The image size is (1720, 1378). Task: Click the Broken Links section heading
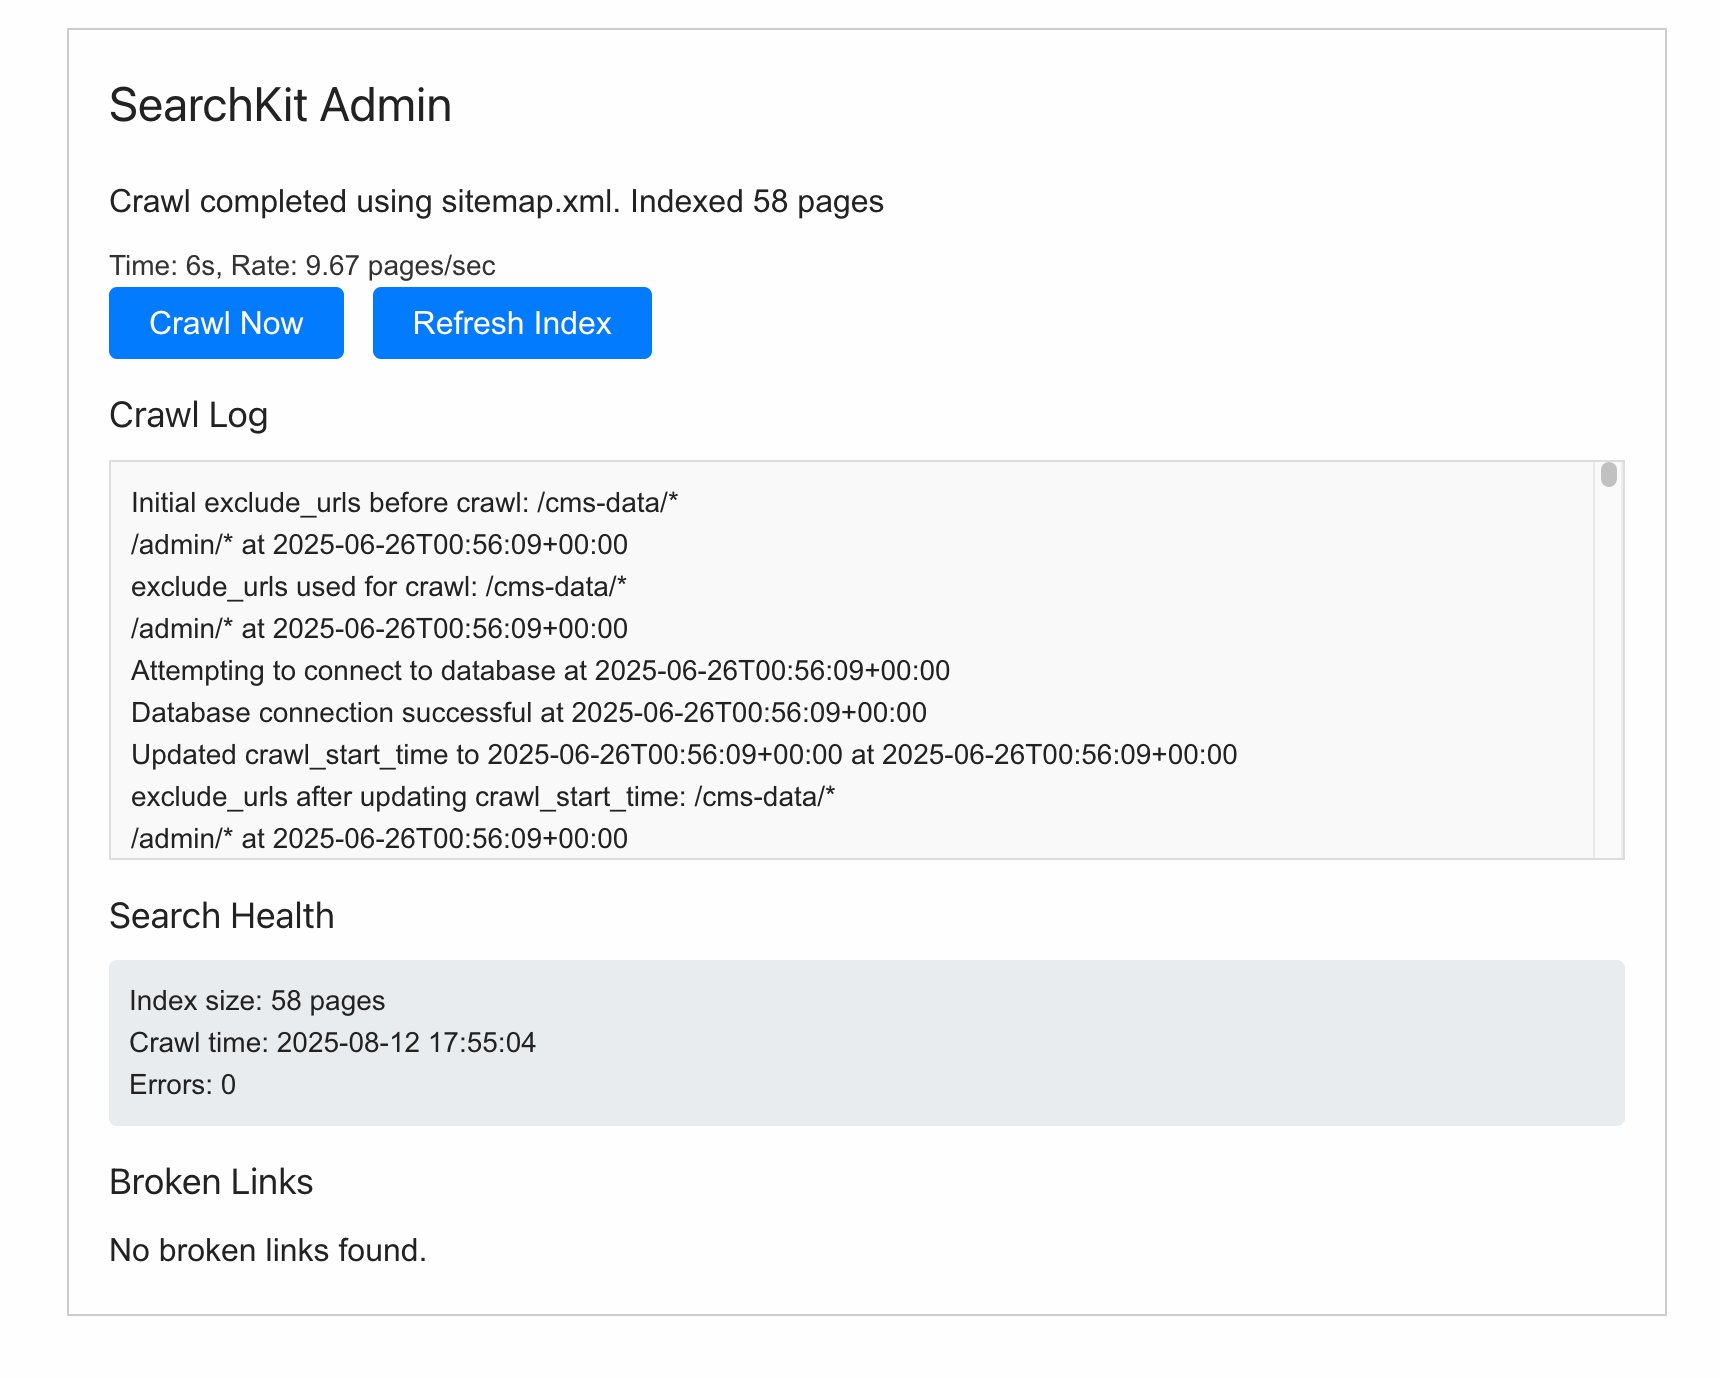[211, 1182]
